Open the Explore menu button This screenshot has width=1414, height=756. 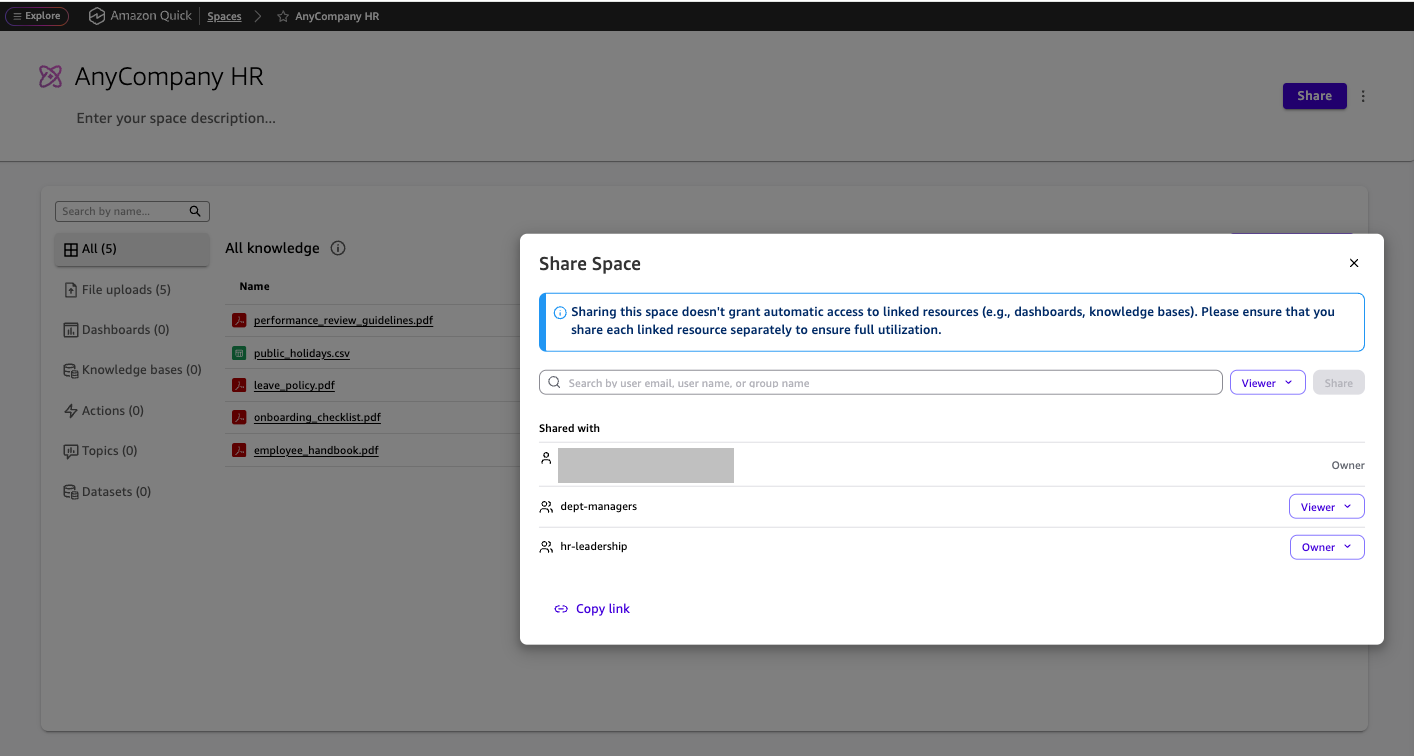[37, 16]
